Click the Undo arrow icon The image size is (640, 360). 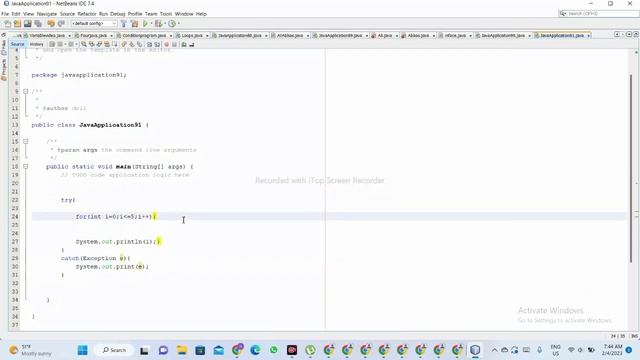51,24
